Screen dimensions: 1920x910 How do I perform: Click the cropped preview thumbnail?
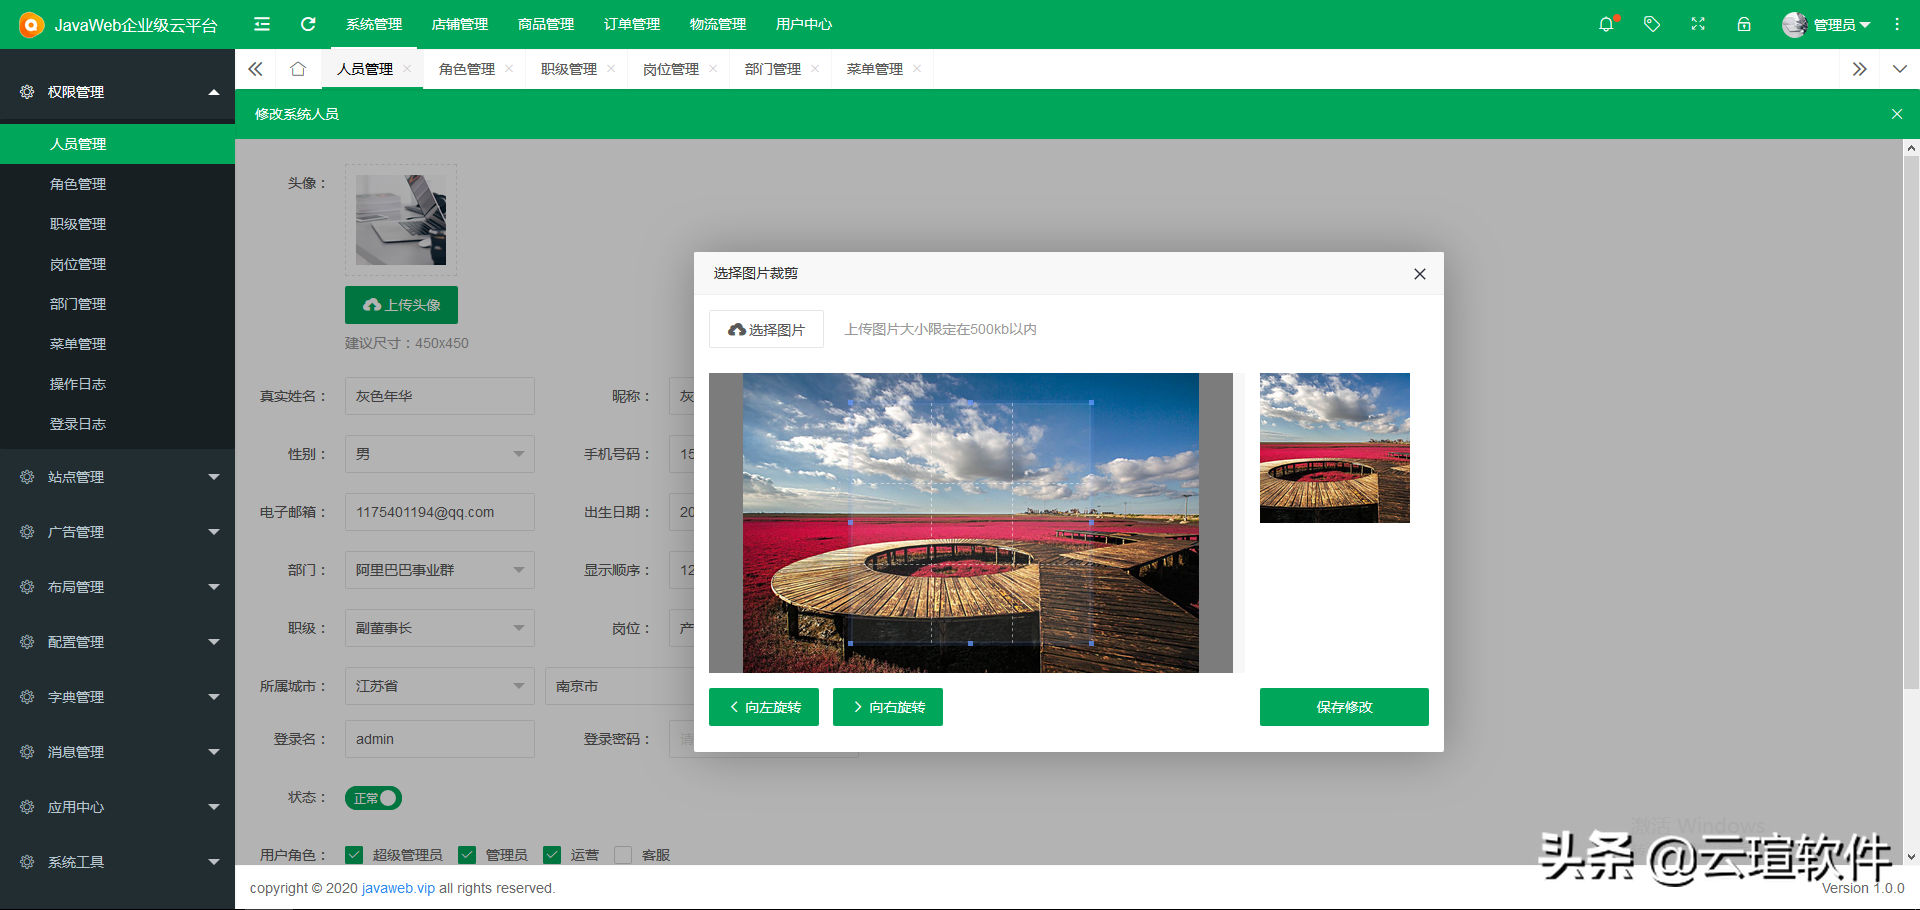(1335, 448)
